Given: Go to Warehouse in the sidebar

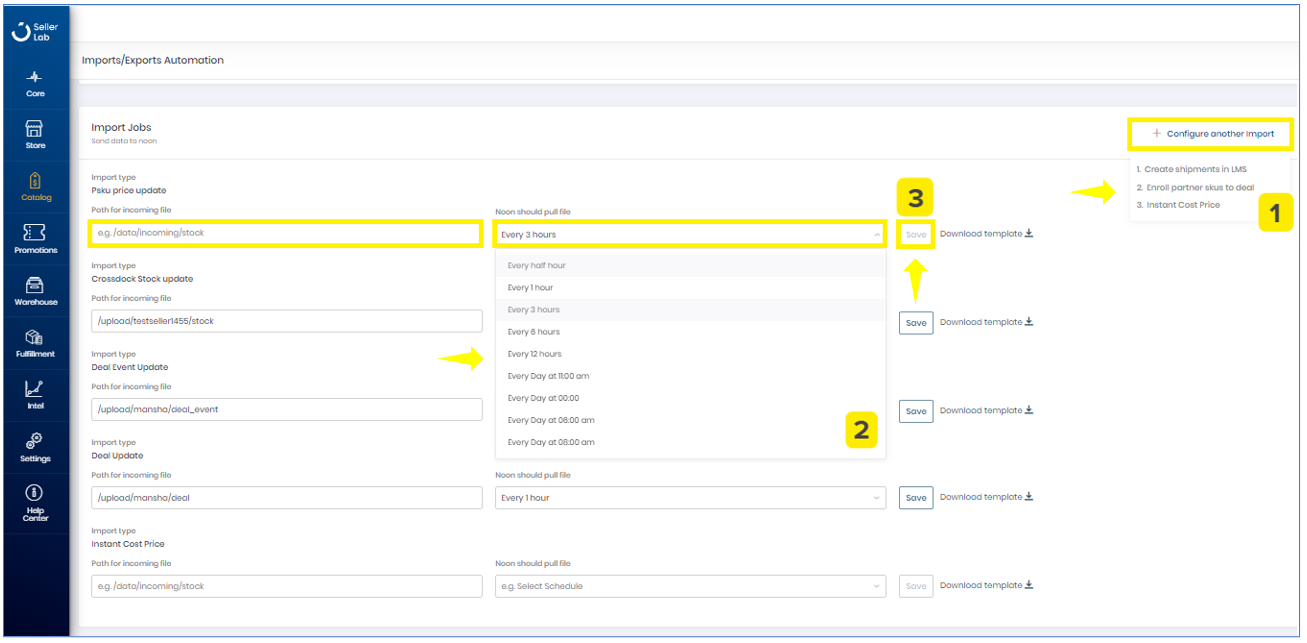Looking at the screenshot, I should click(x=35, y=290).
